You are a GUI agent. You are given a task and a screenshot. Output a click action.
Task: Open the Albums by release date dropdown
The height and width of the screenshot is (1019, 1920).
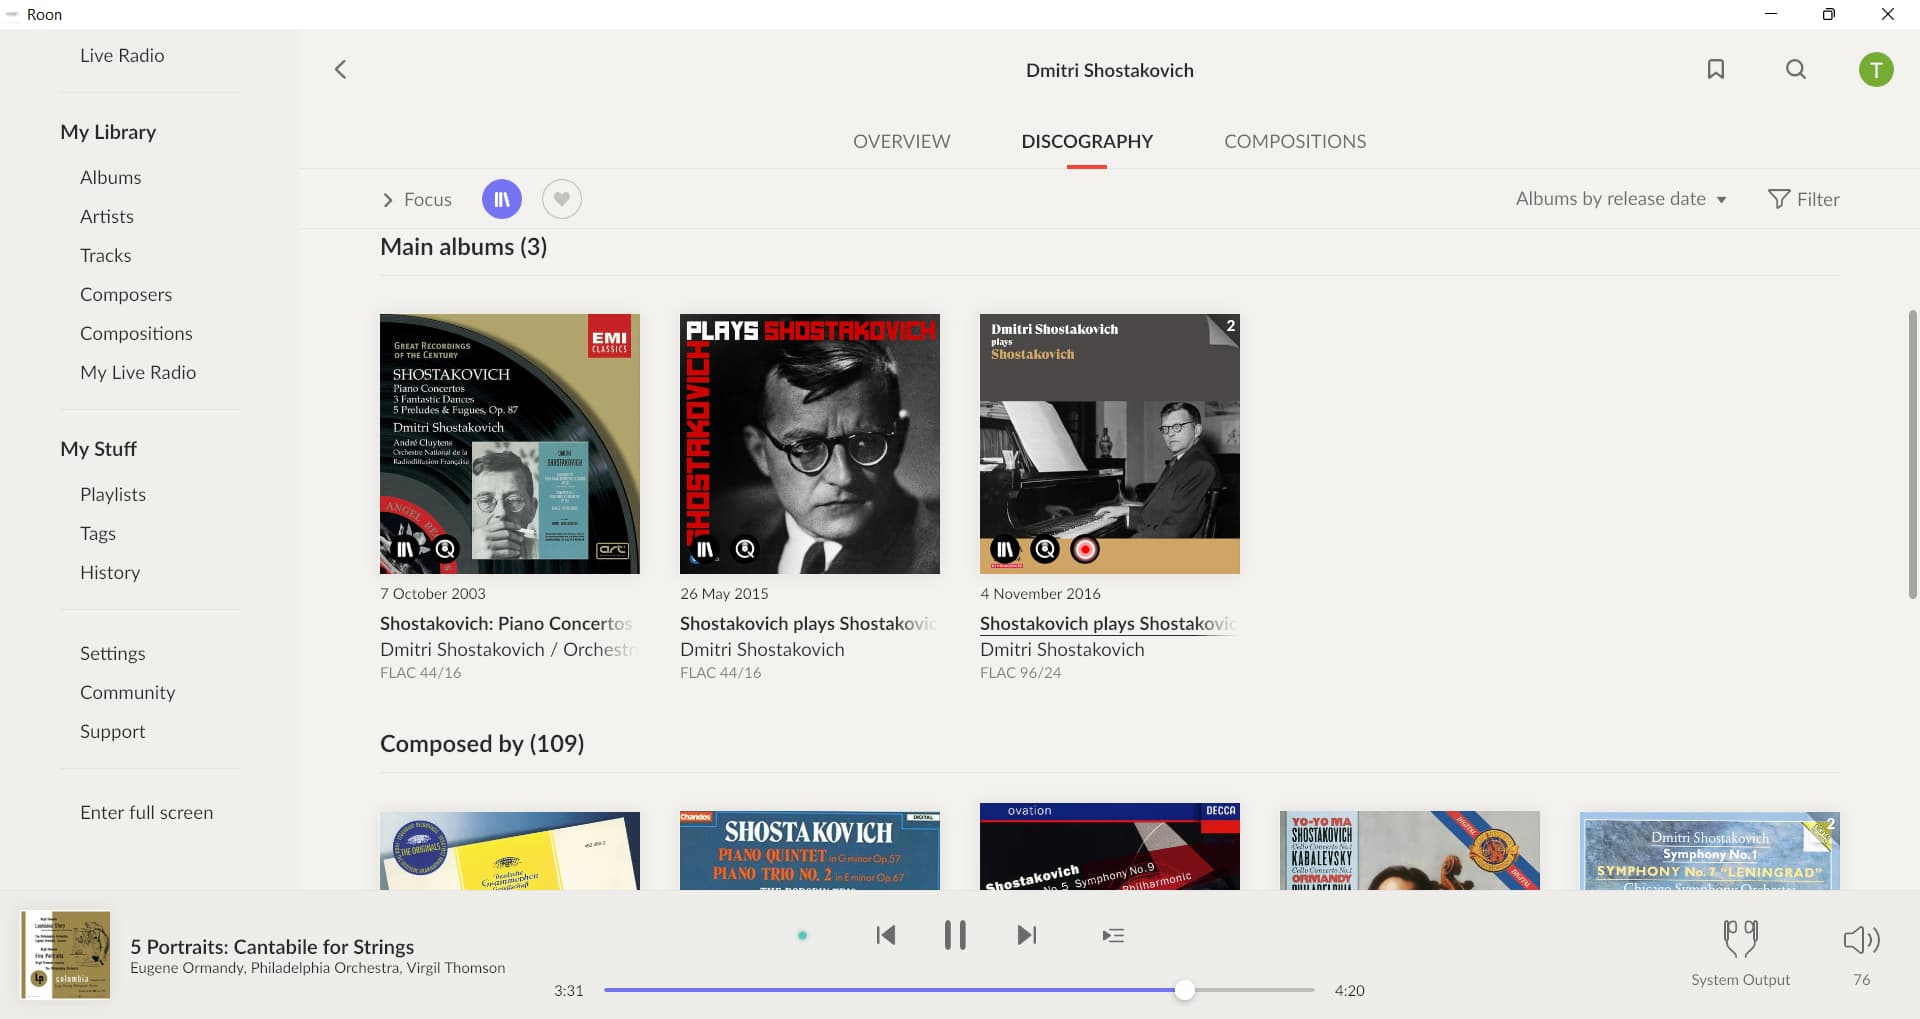coord(1621,199)
